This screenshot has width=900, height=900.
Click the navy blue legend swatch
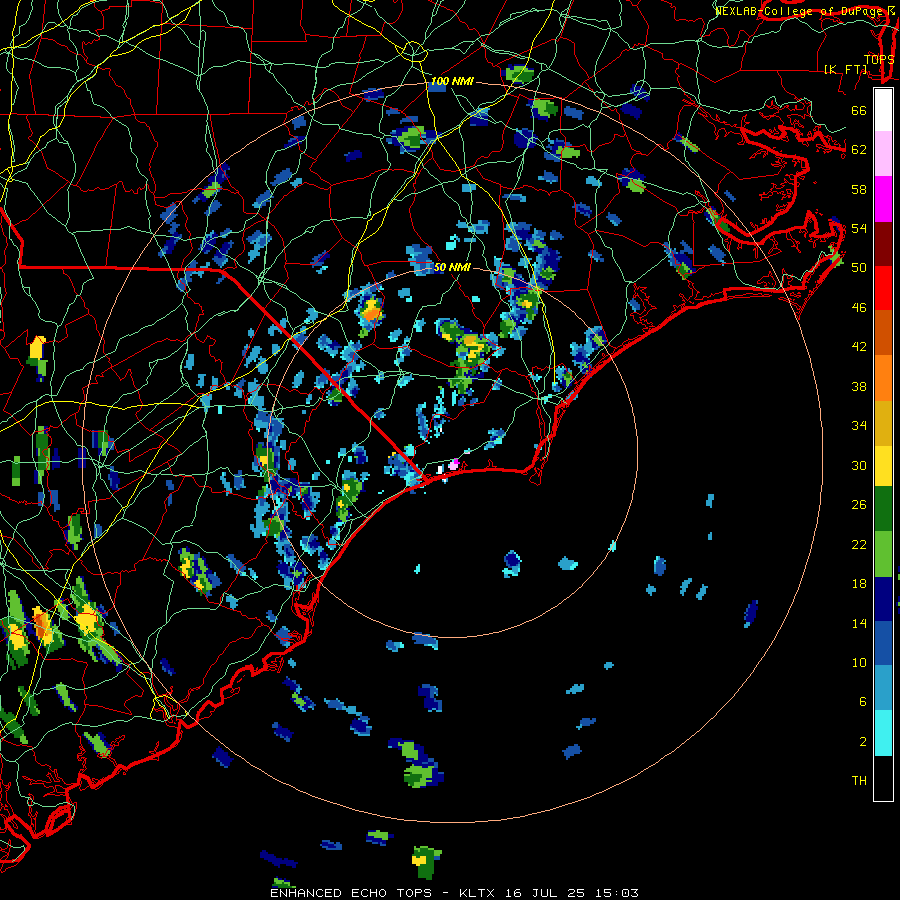883,599
